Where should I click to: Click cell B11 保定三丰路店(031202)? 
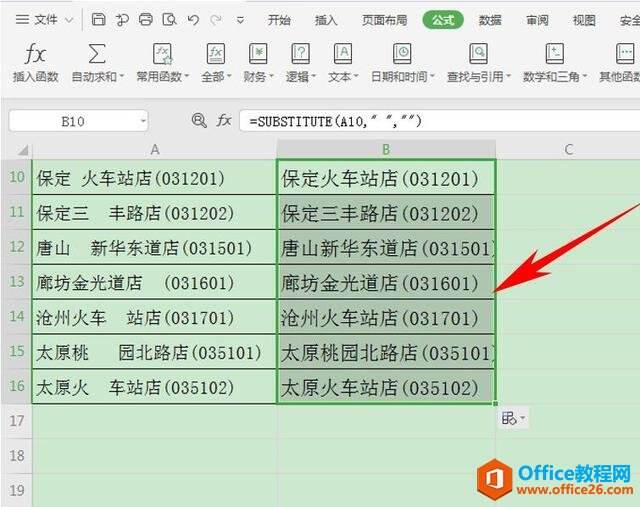coord(386,212)
